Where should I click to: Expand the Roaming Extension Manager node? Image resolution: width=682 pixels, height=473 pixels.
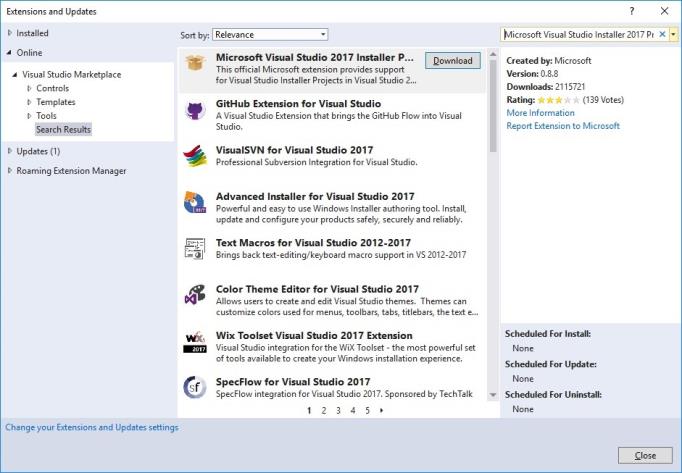10,171
